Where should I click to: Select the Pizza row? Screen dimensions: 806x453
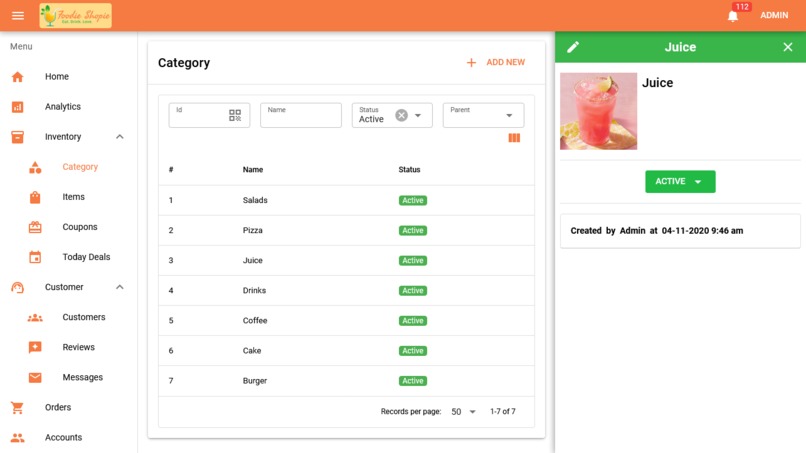(346, 230)
